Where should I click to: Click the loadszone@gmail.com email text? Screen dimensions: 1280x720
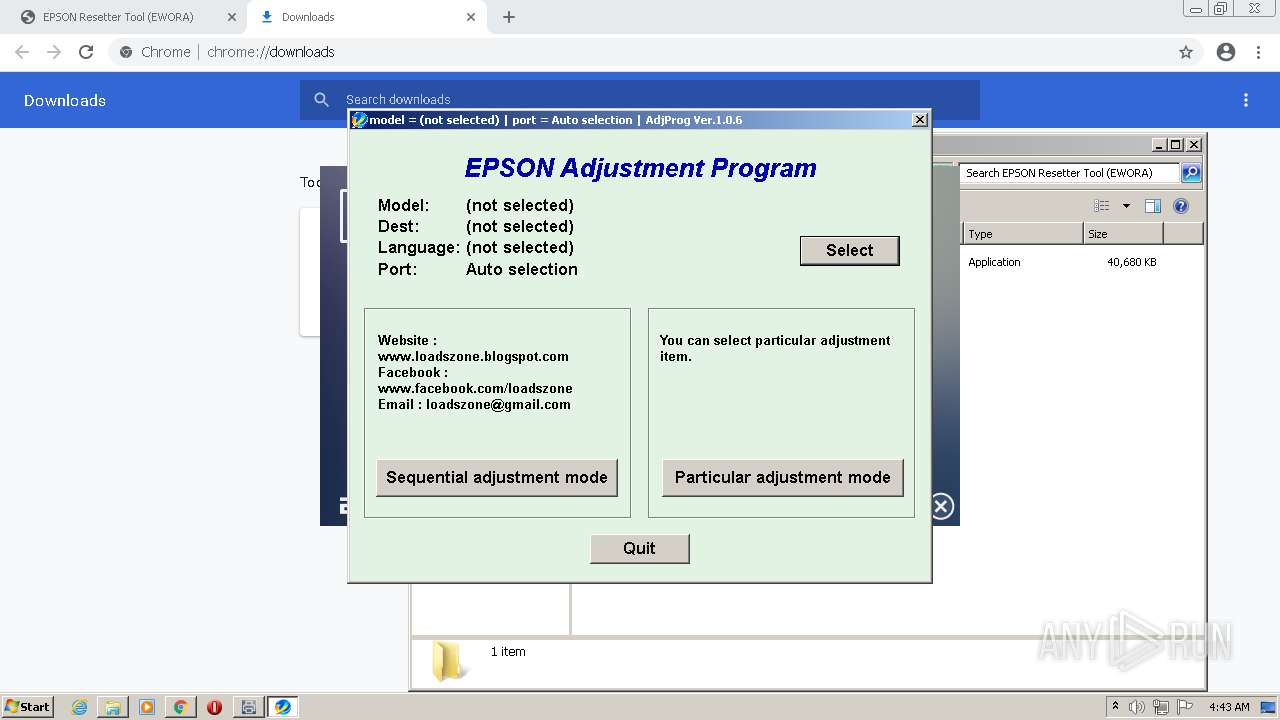[498, 404]
